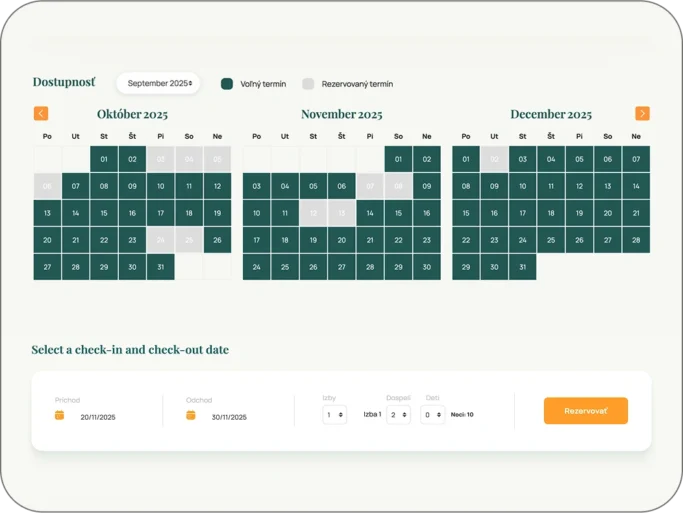Pick November 24 in the calendar
Screen dimensions: 683x513
point(257,267)
